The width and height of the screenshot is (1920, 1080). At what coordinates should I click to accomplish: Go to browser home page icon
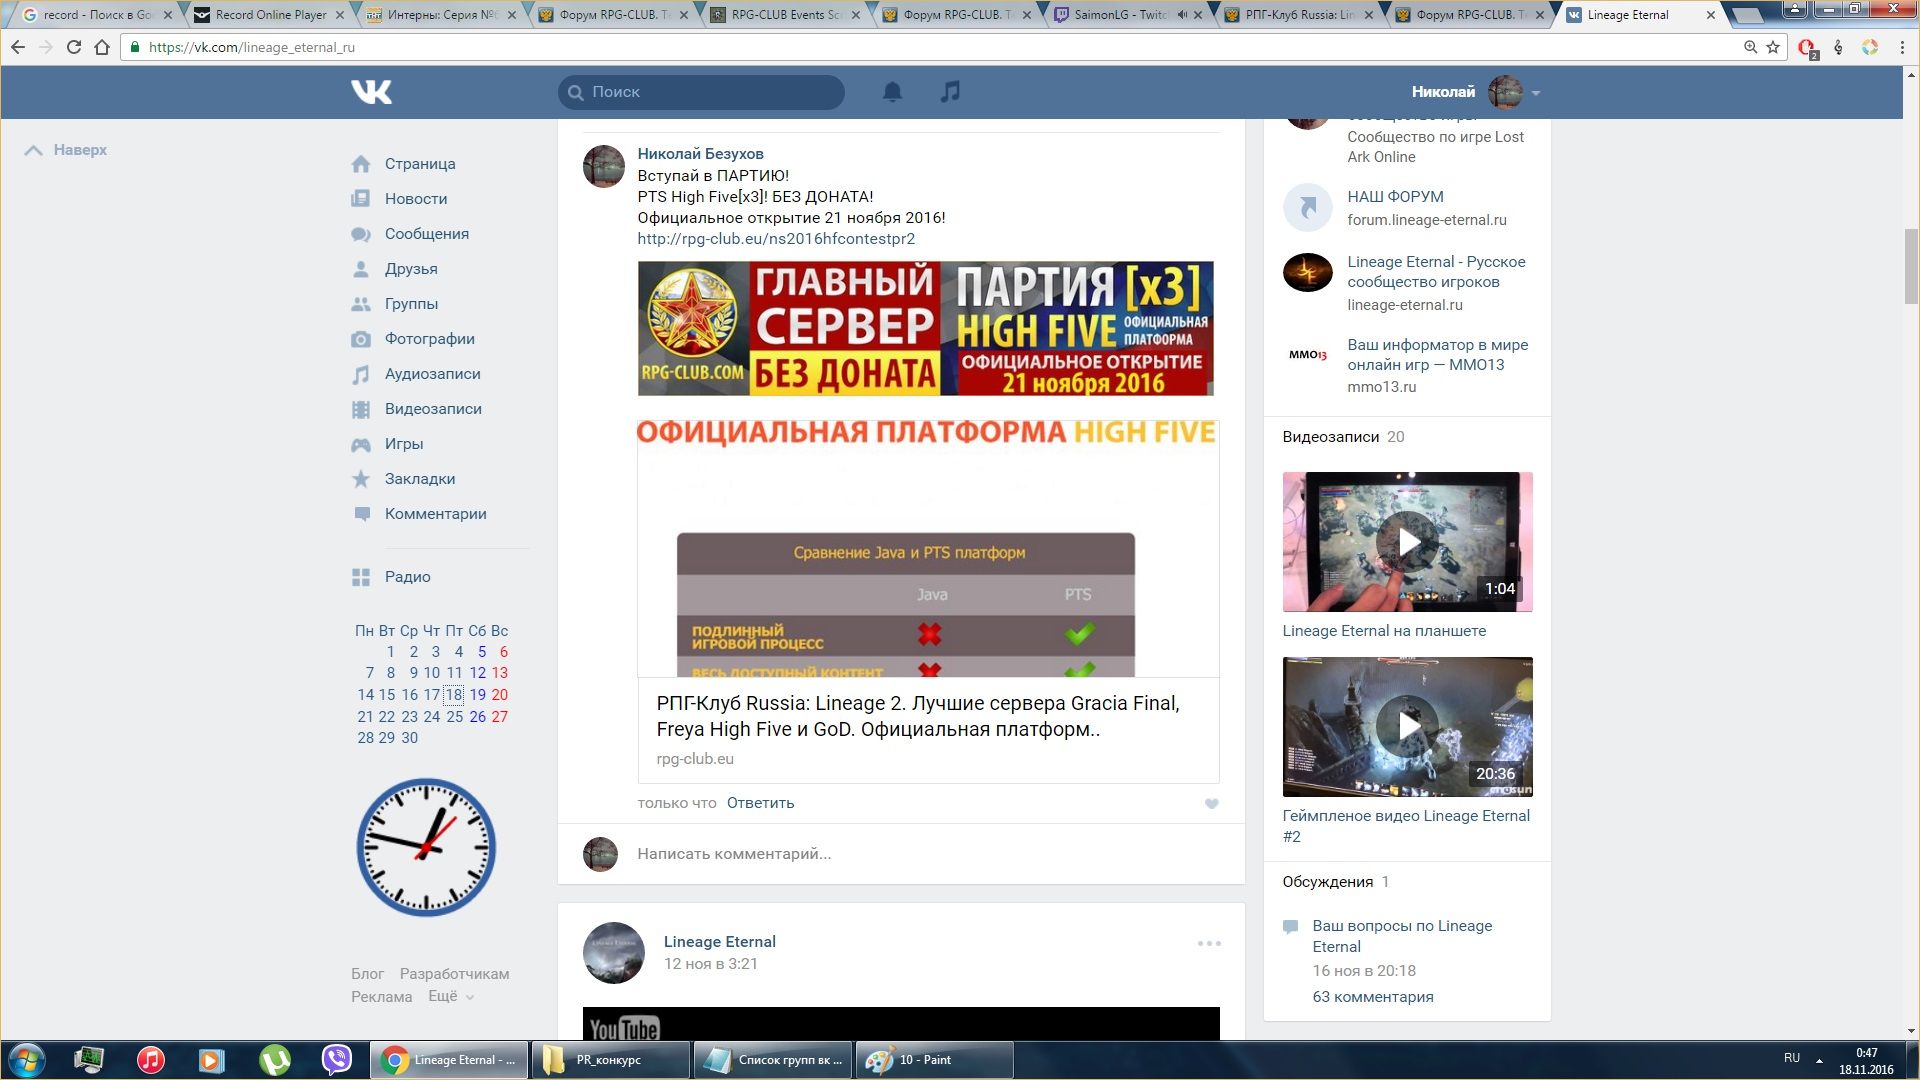click(102, 47)
